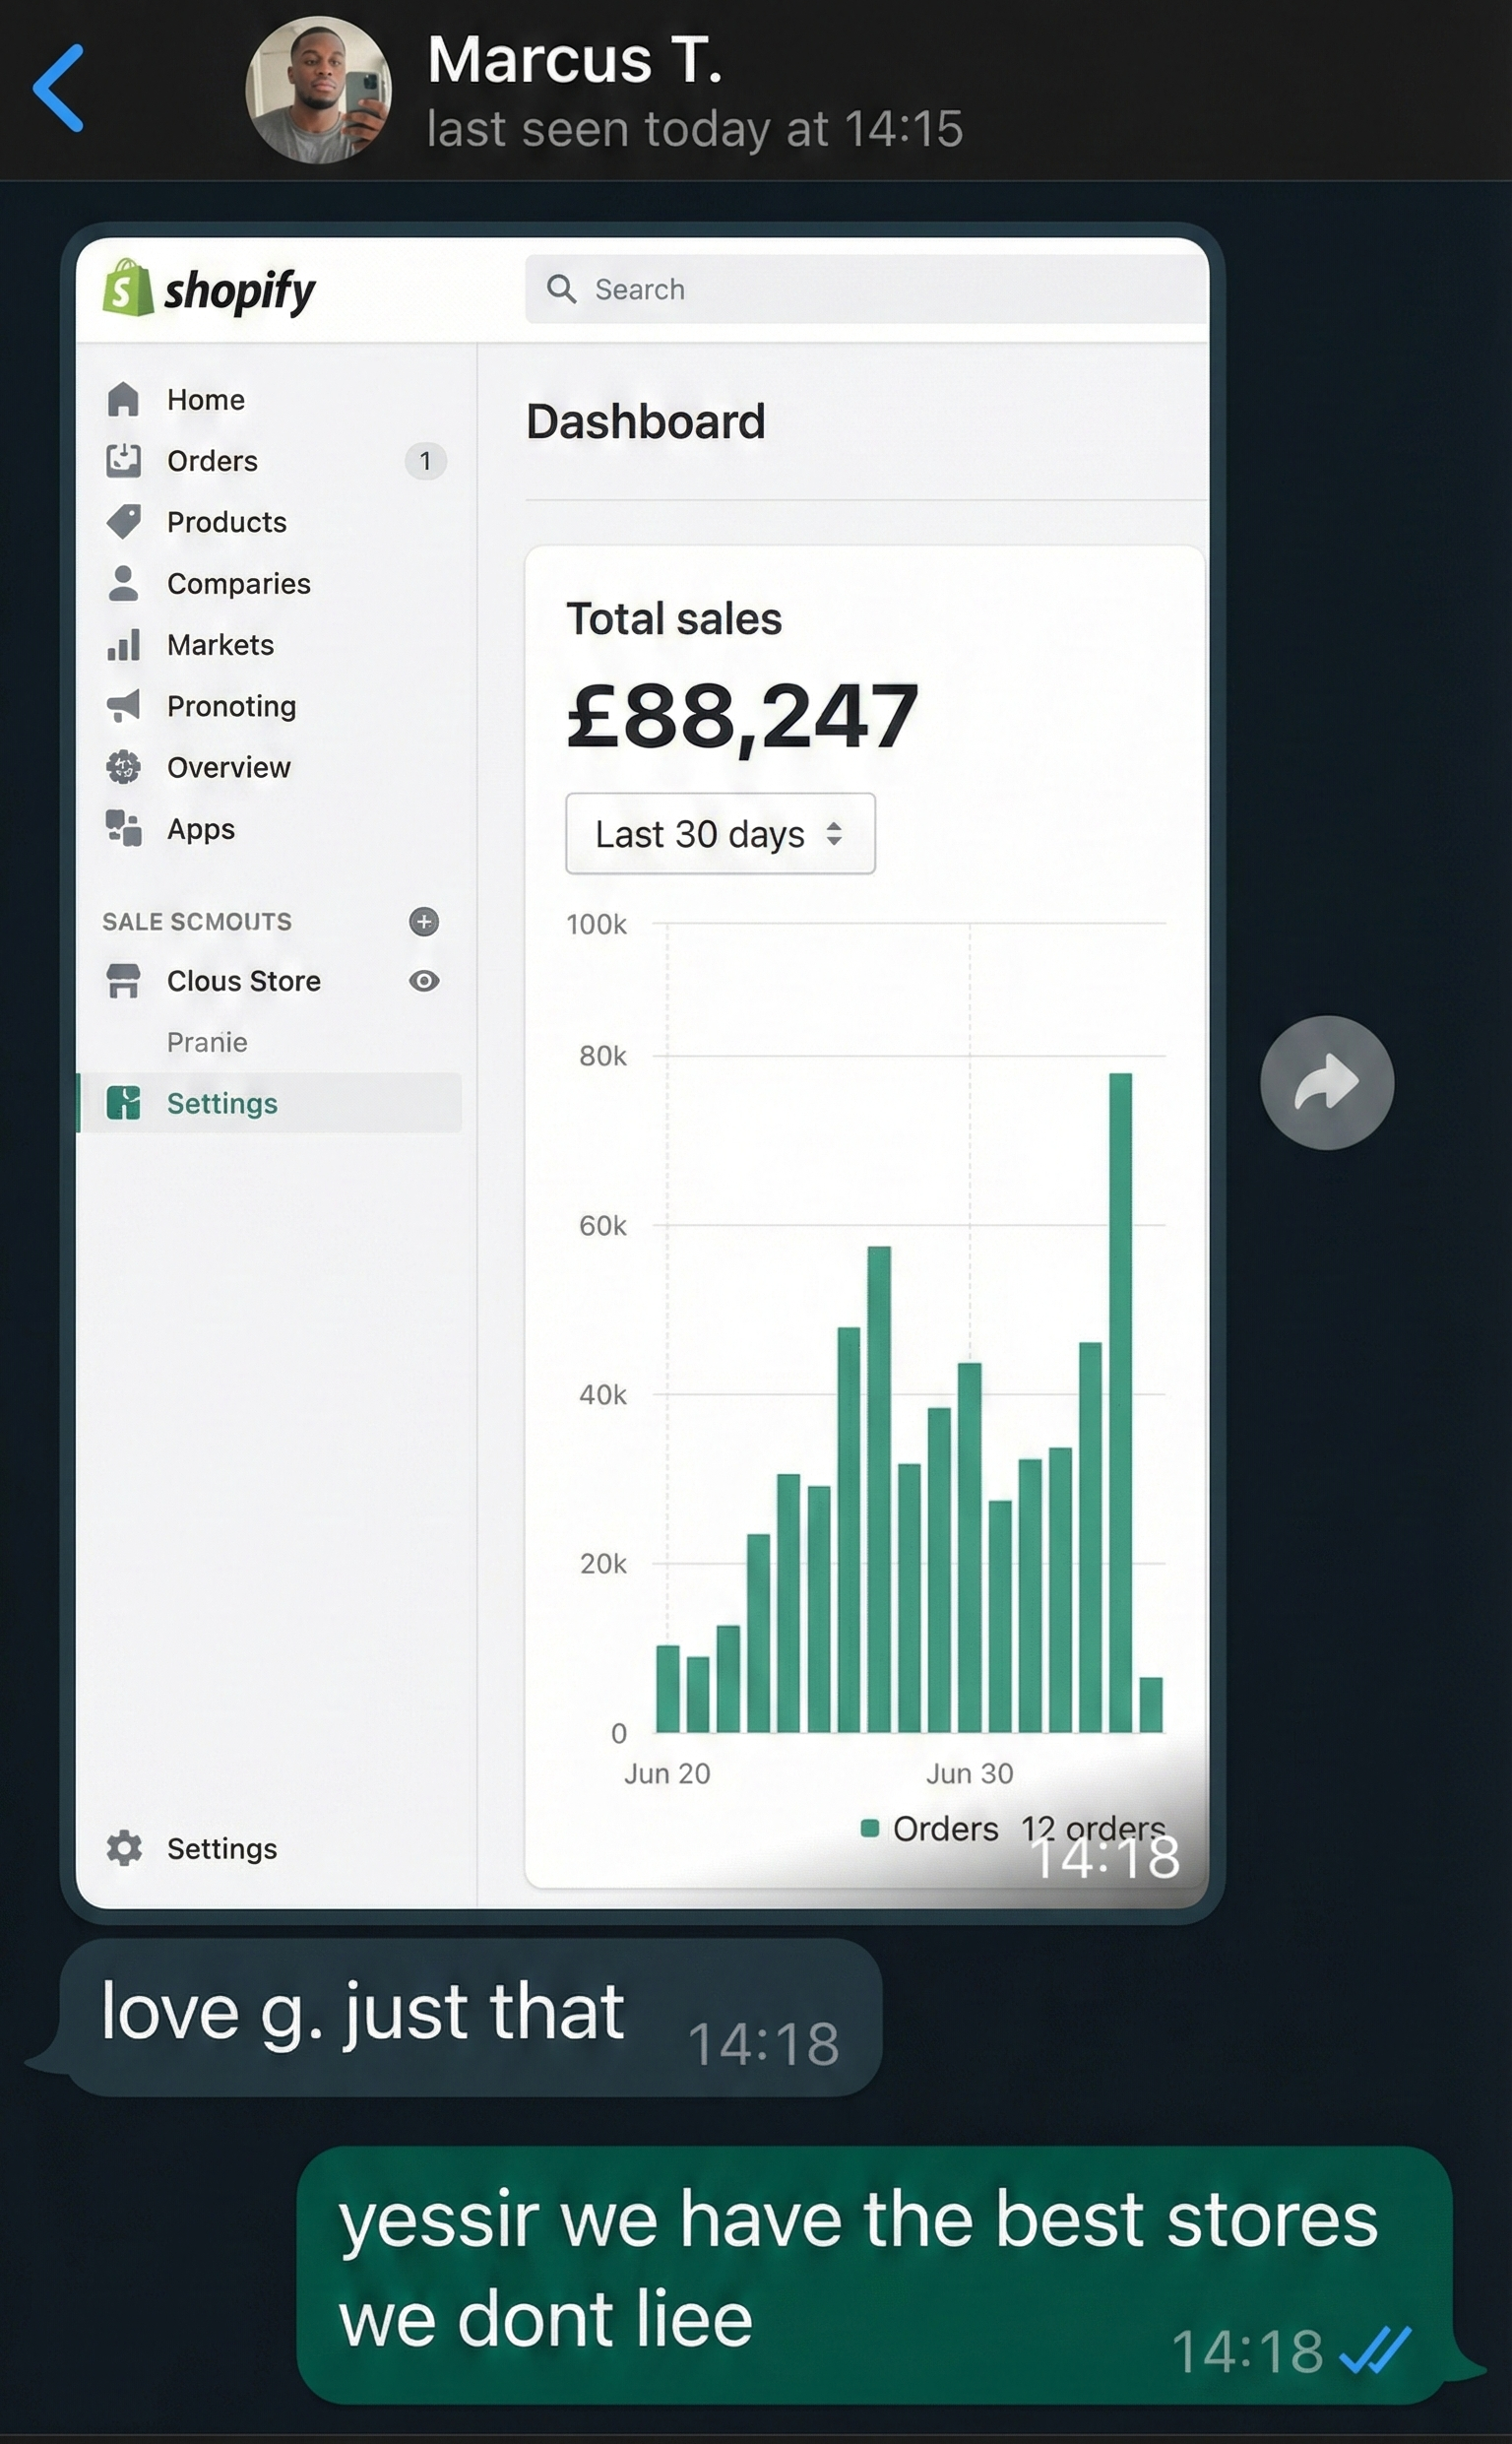Viewport: 1512px width, 2444px height.
Task: Tap the Marcus T. contact name
Action: click(x=574, y=60)
